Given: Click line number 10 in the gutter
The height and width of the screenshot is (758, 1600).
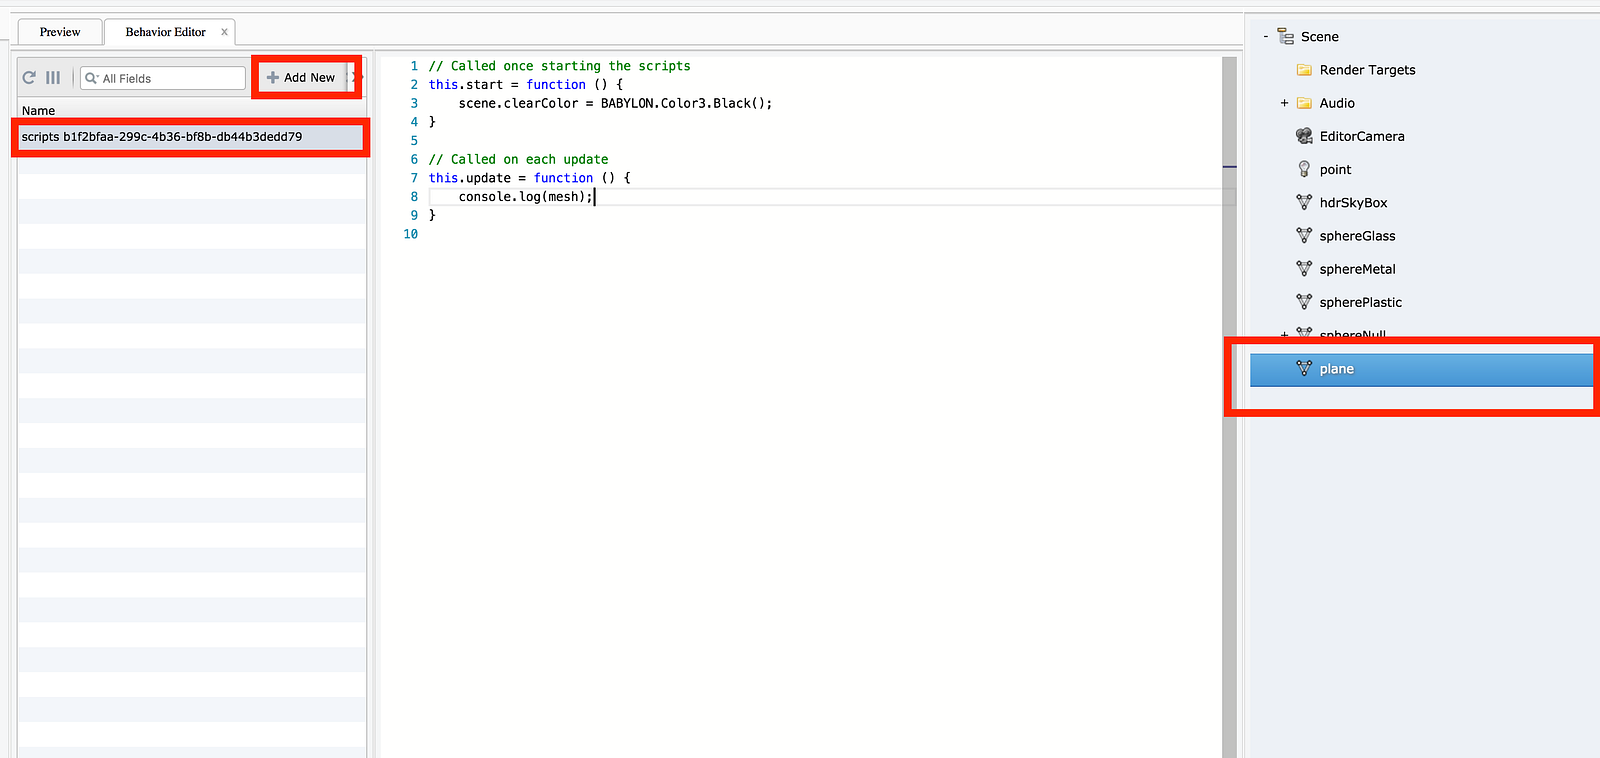Looking at the screenshot, I should (x=410, y=234).
